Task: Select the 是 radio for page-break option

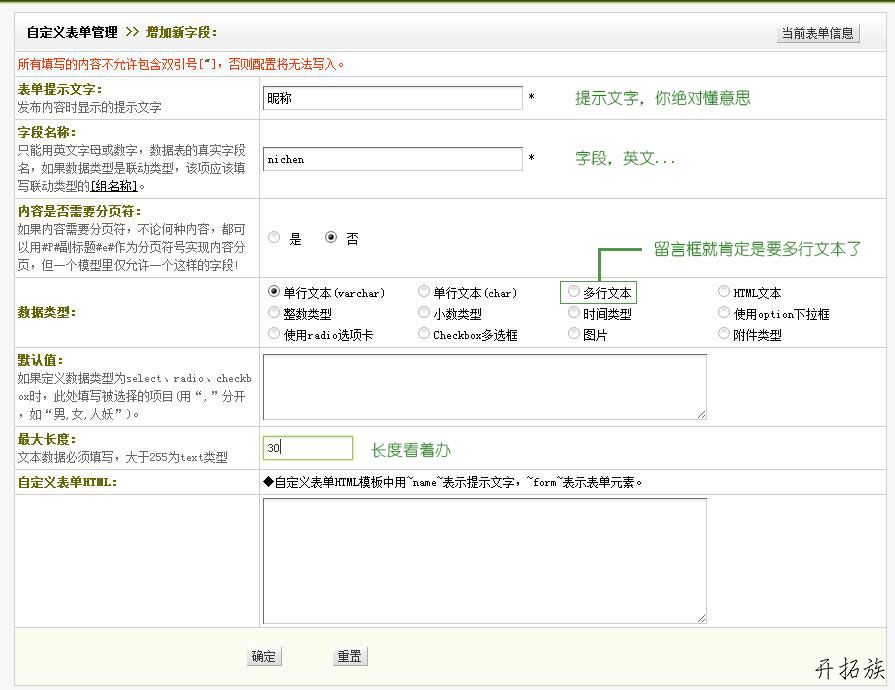Action: pyautogui.click(x=274, y=237)
